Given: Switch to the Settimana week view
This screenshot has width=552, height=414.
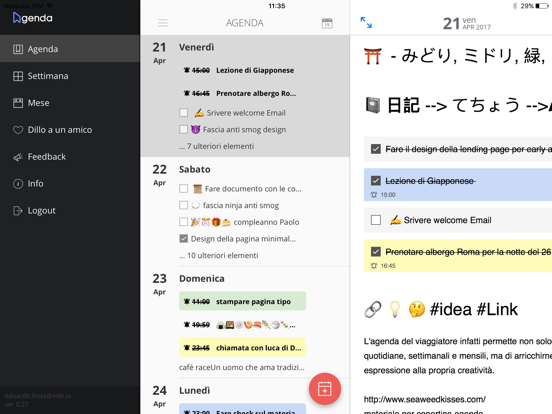Looking at the screenshot, I should [70, 76].
